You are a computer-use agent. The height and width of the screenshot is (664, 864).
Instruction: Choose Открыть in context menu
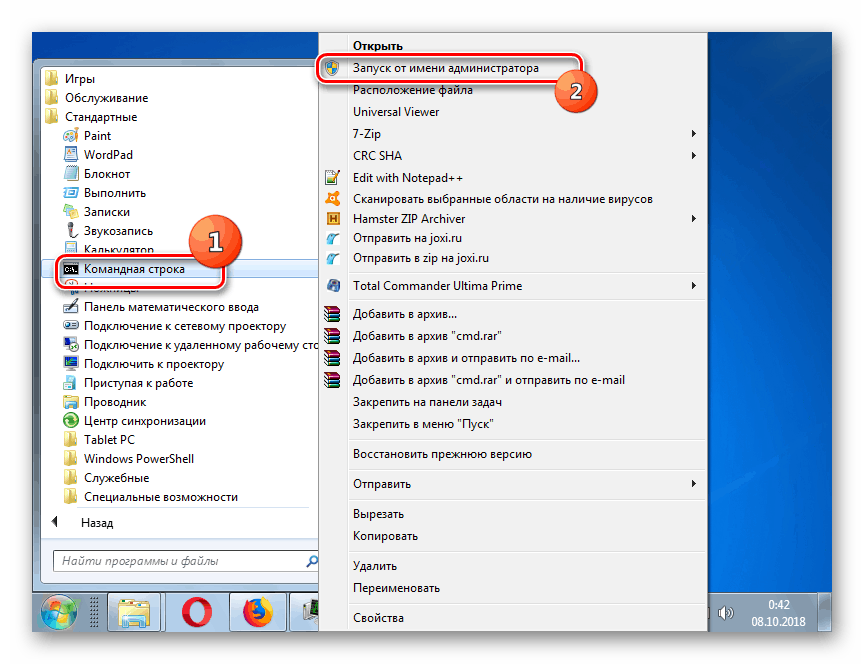pyautogui.click(x=378, y=46)
